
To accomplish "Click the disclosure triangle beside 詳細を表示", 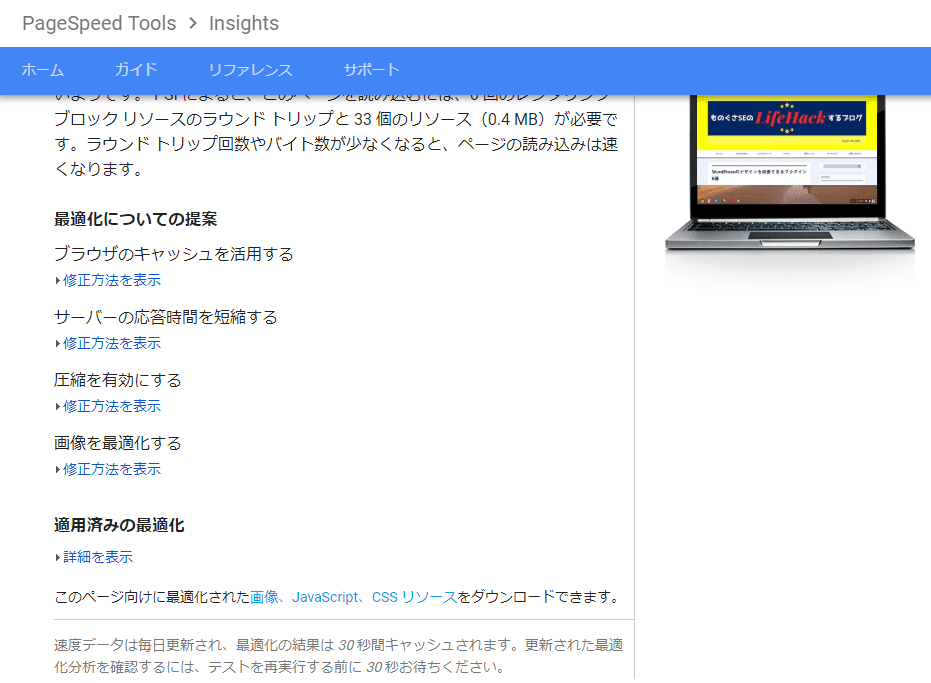I will click(57, 557).
